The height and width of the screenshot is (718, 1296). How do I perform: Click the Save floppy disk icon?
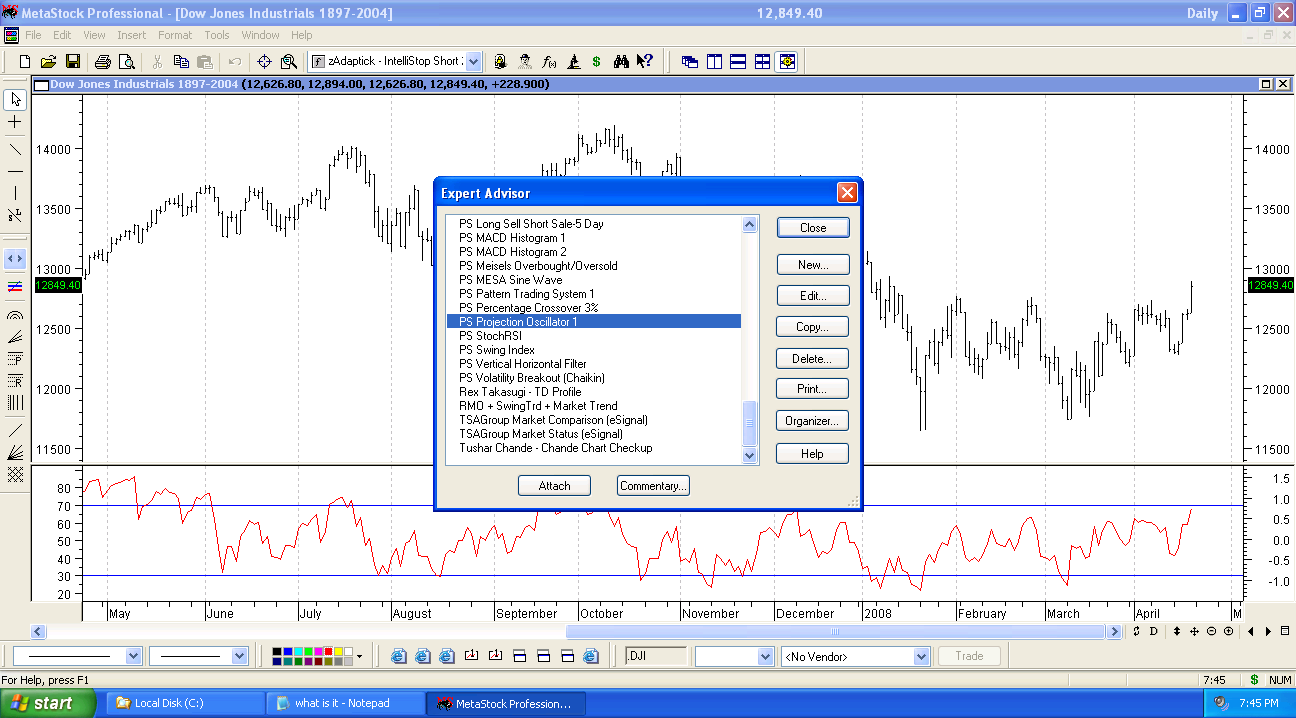click(x=72, y=61)
